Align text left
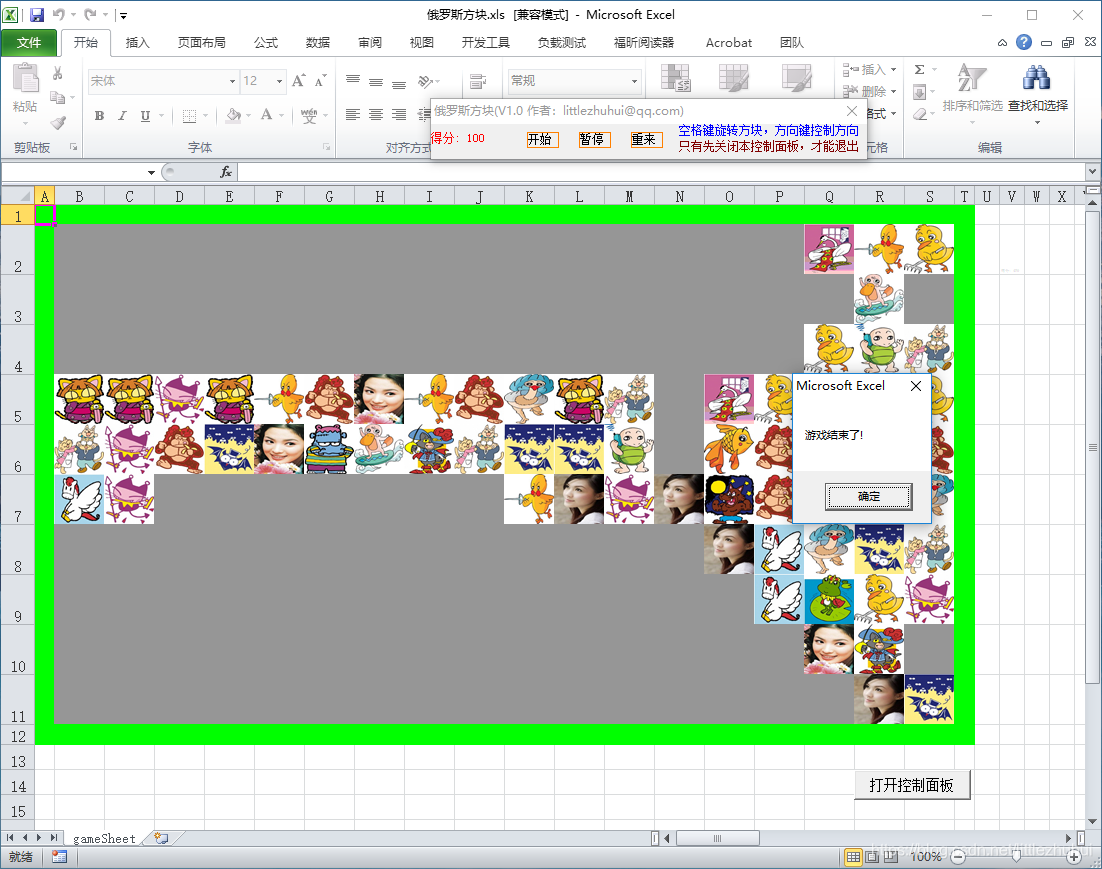This screenshot has height=869, width=1102. pyautogui.click(x=353, y=115)
